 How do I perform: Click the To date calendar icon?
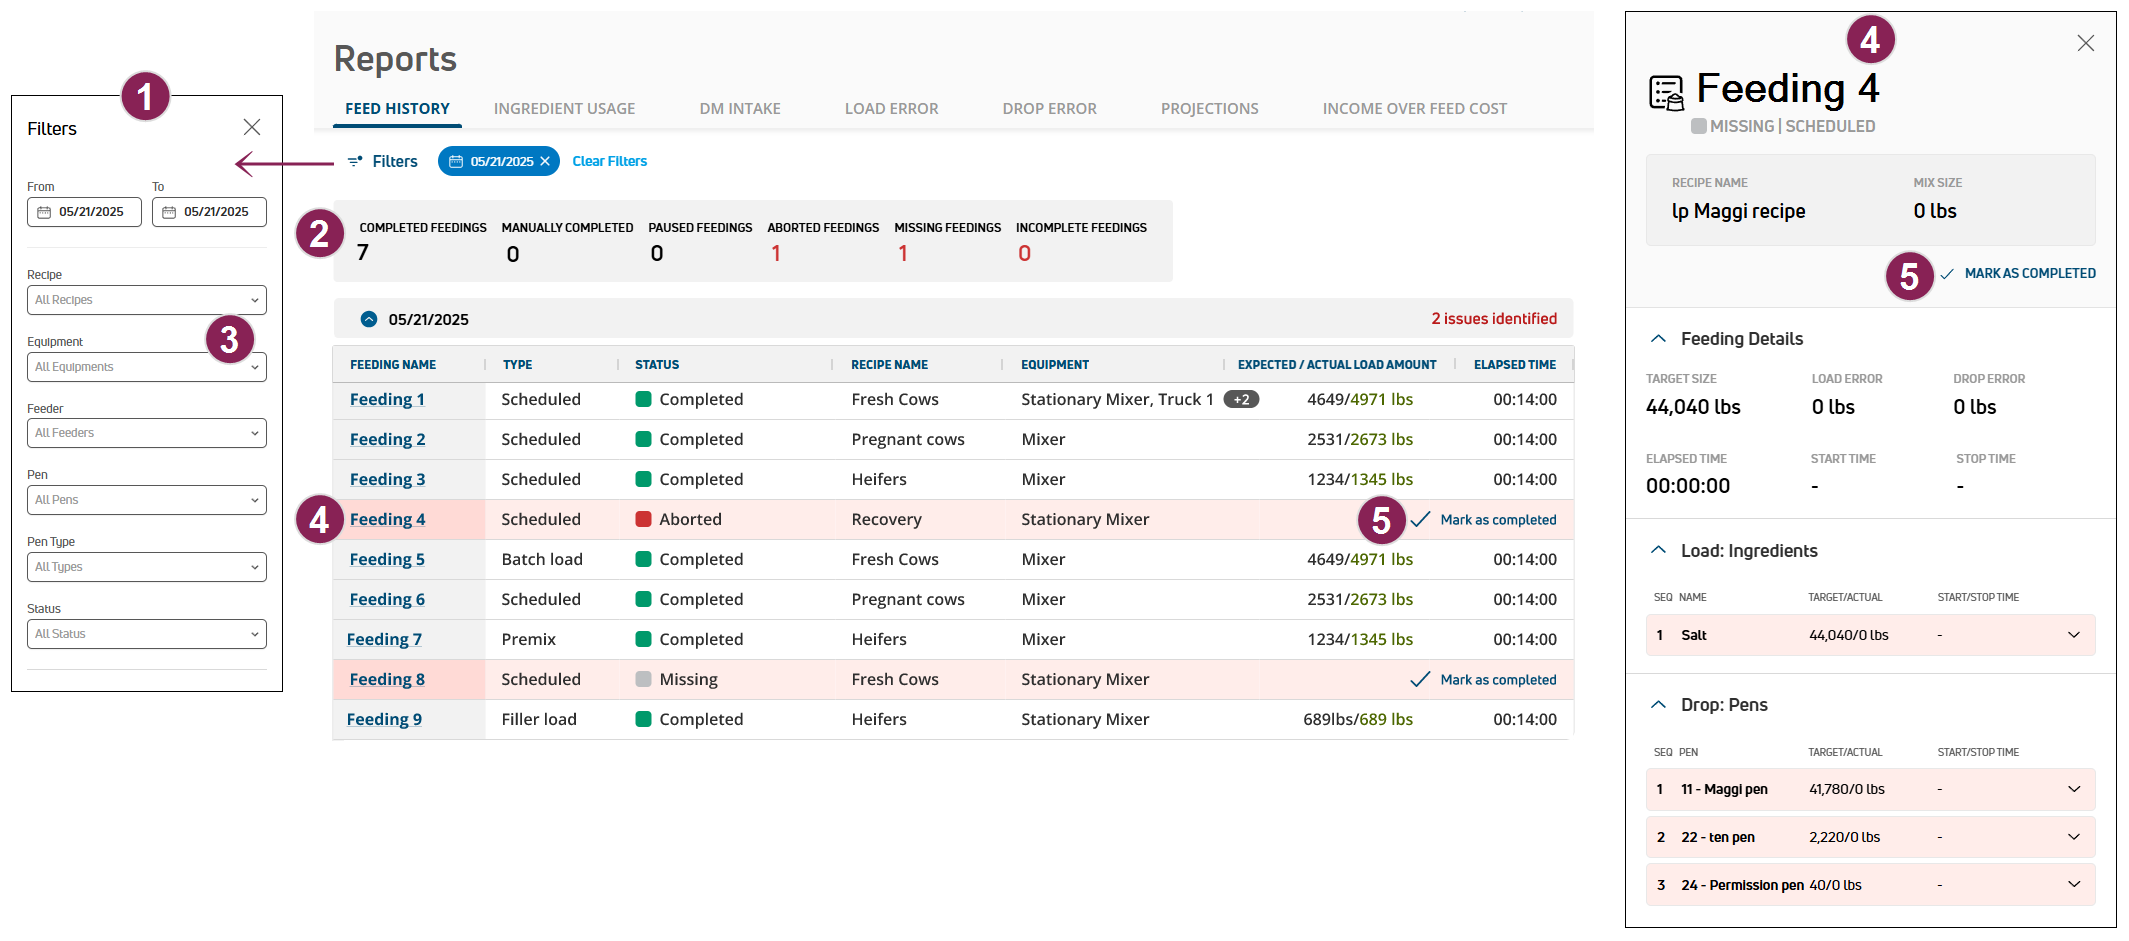pyautogui.click(x=169, y=212)
